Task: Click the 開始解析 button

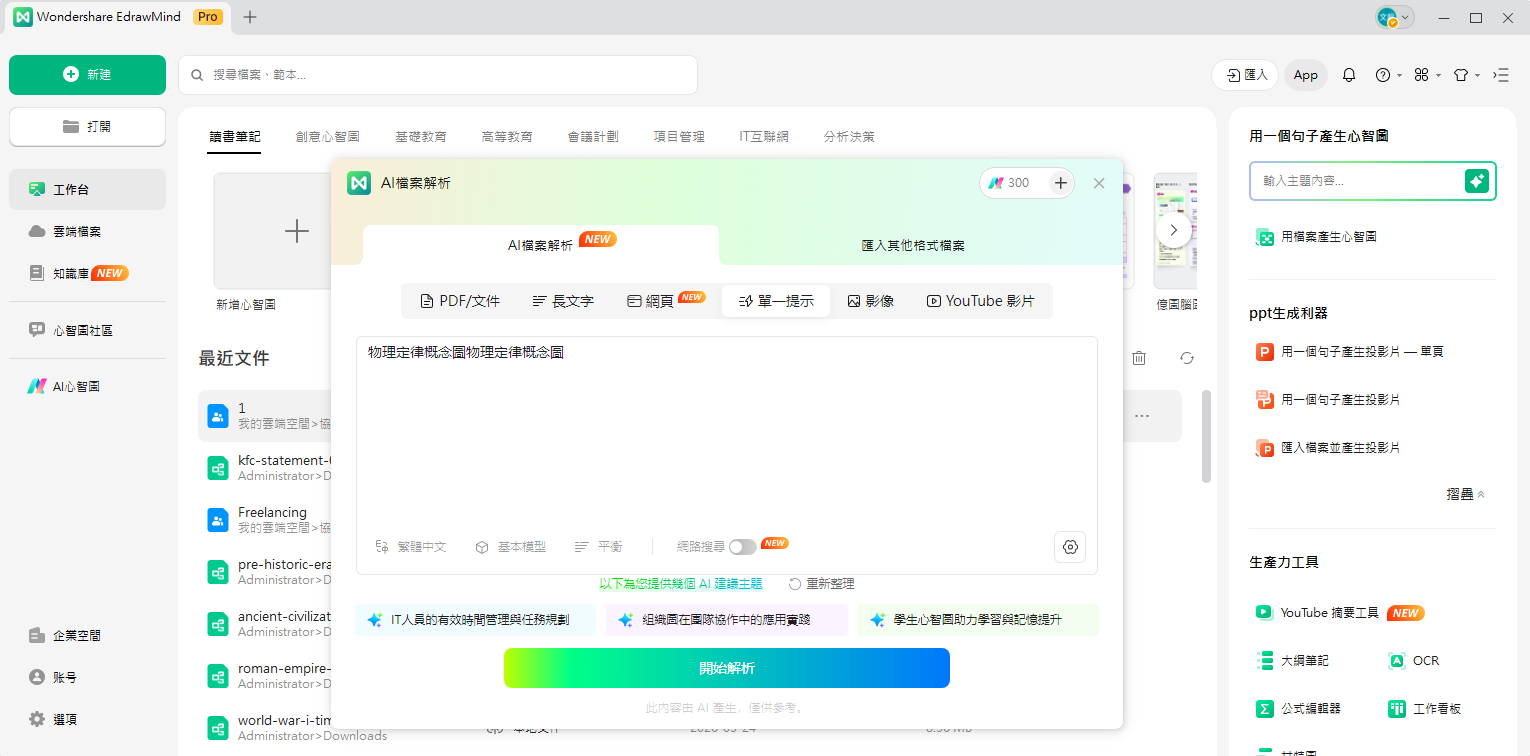Action: point(727,668)
